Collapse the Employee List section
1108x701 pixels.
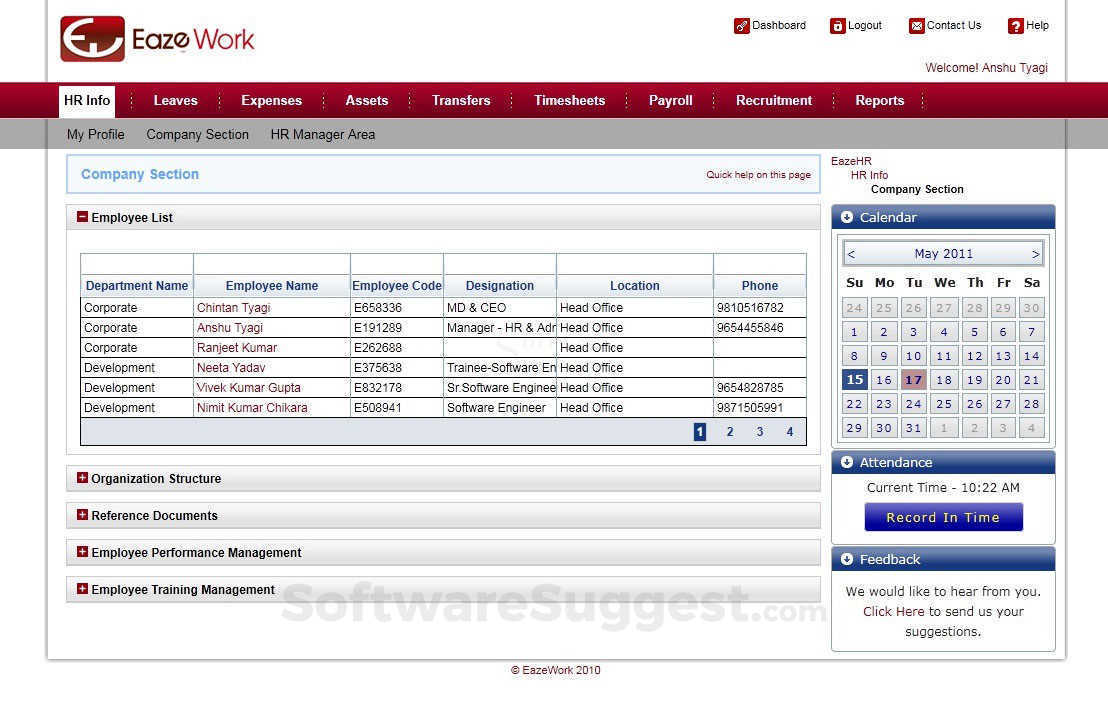click(83, 217)
